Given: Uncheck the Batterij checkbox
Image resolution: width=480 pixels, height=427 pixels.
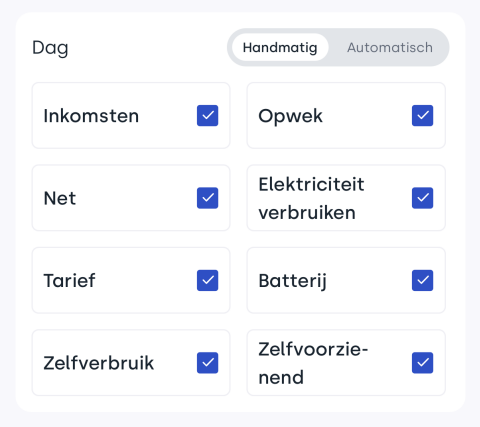Looking at the screenshot, I should pos(422,280).
